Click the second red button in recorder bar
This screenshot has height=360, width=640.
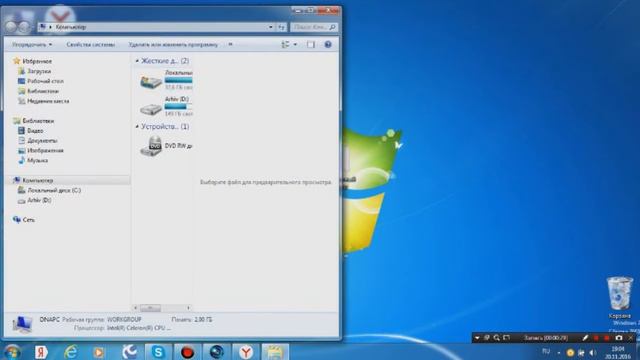point(607,338)
